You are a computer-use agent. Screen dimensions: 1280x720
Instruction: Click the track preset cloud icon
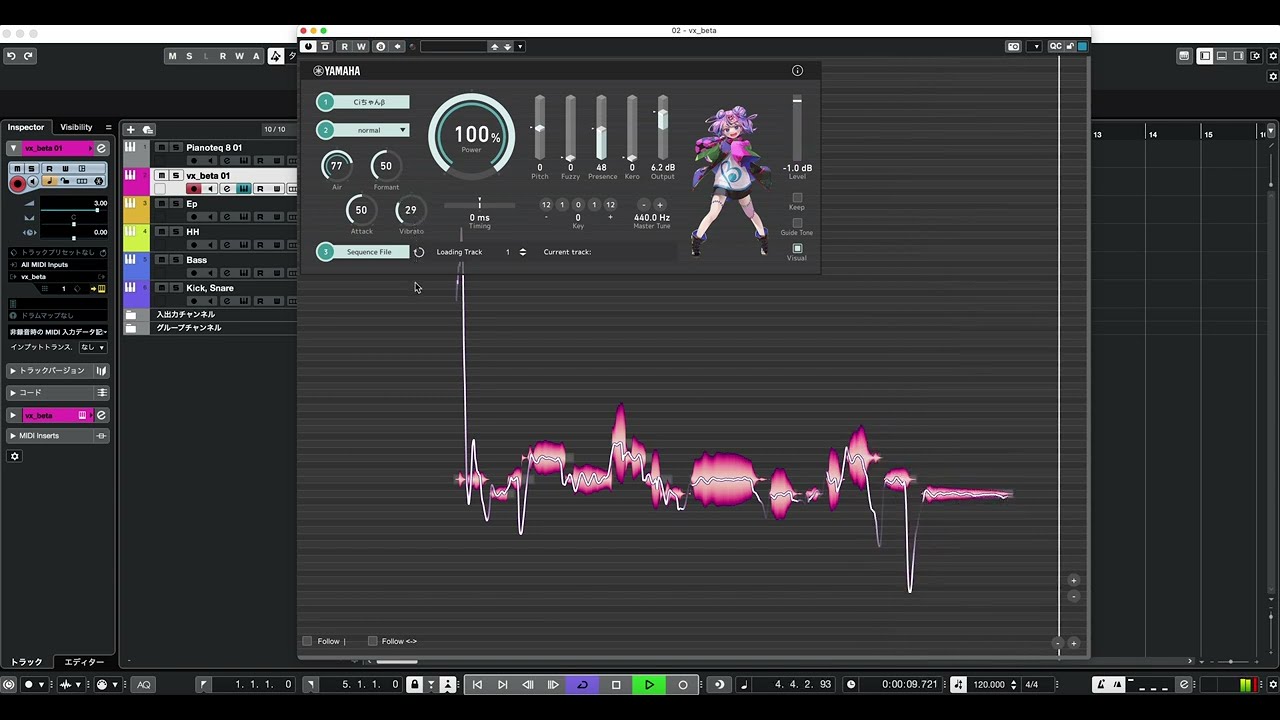click(148, 129)
